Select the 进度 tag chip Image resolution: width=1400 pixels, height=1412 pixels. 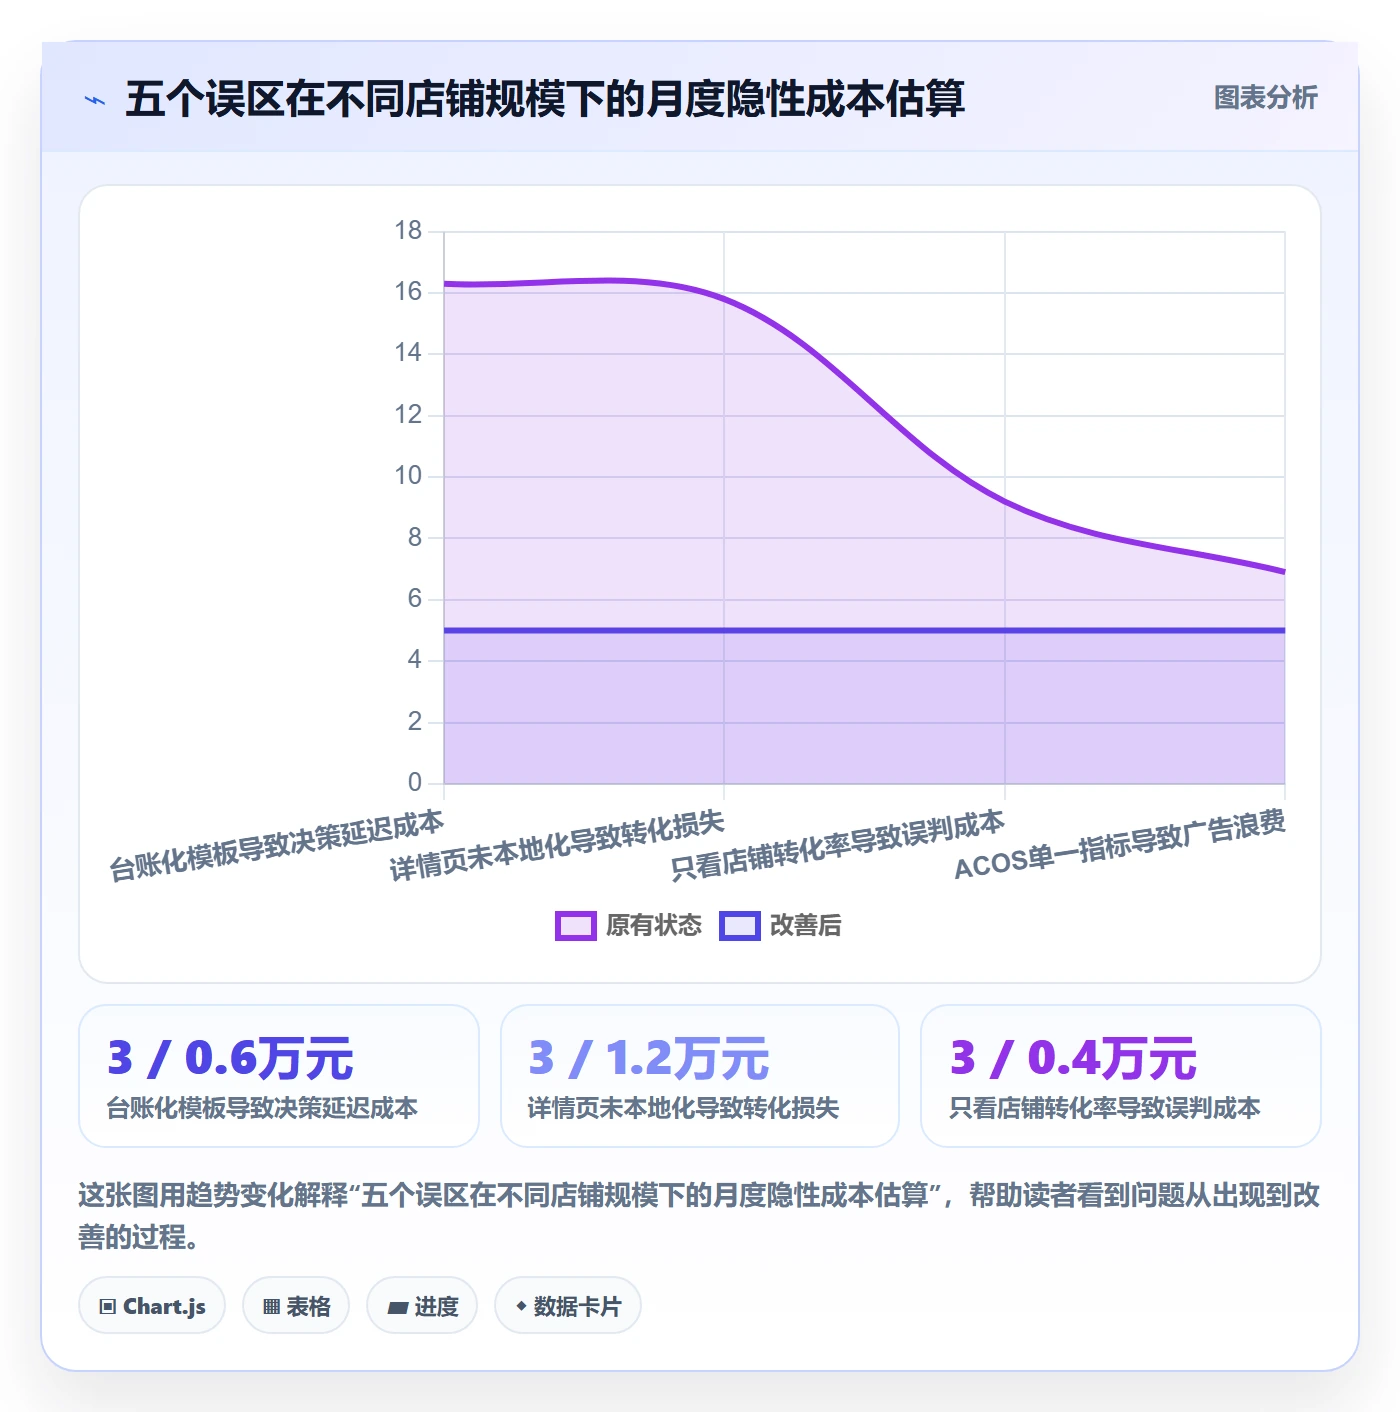(x=422, y=1306)
